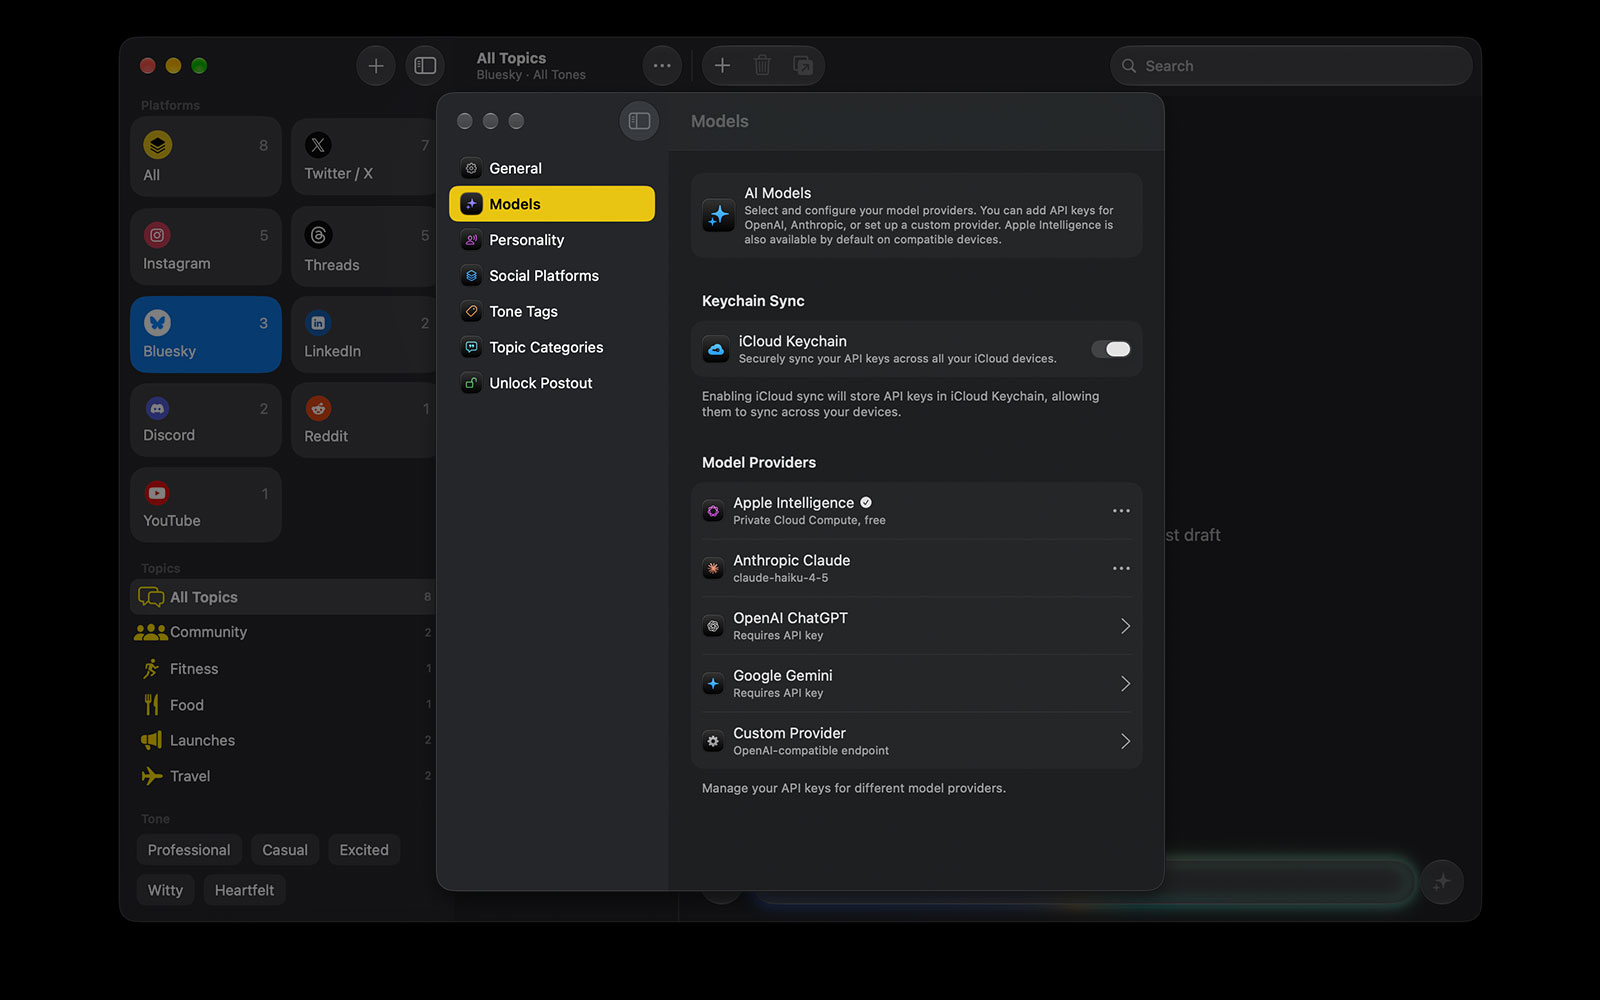This screenshot has height=1000, width=1600.
Task: Toggle the settings window sidebar icon
Action: 639,121
